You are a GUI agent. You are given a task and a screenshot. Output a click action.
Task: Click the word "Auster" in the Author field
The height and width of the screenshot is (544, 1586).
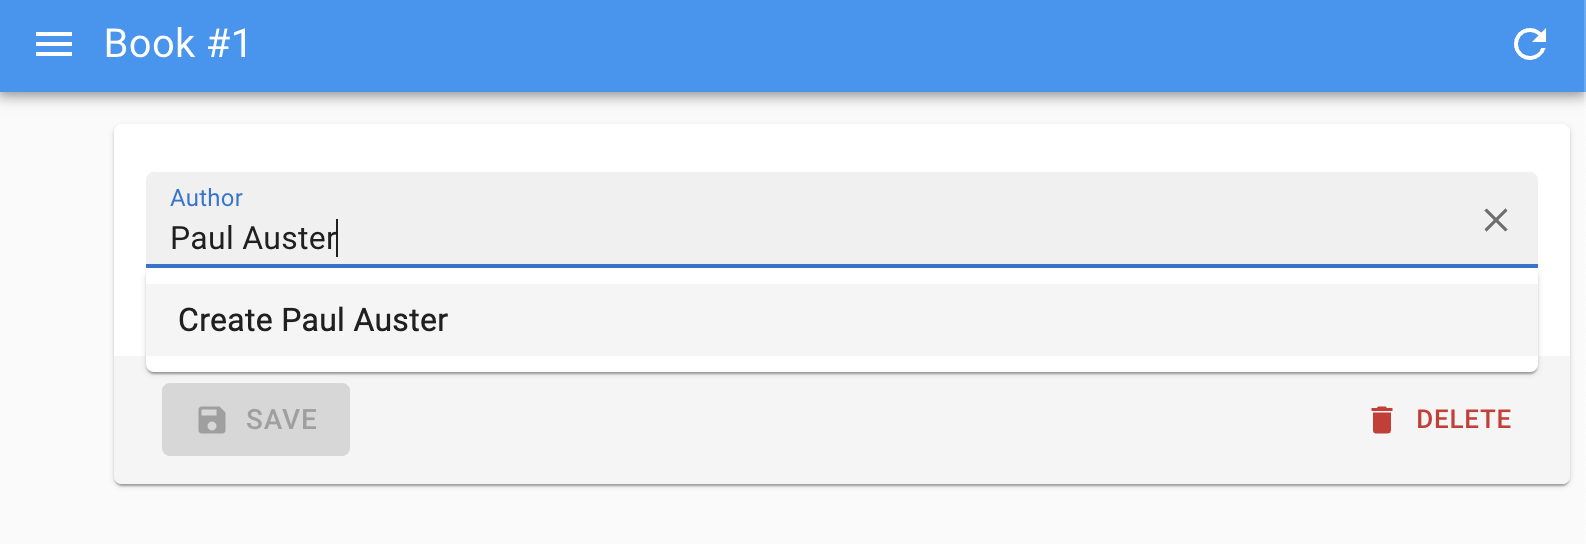pyautogui.click(x=288, y=238)
